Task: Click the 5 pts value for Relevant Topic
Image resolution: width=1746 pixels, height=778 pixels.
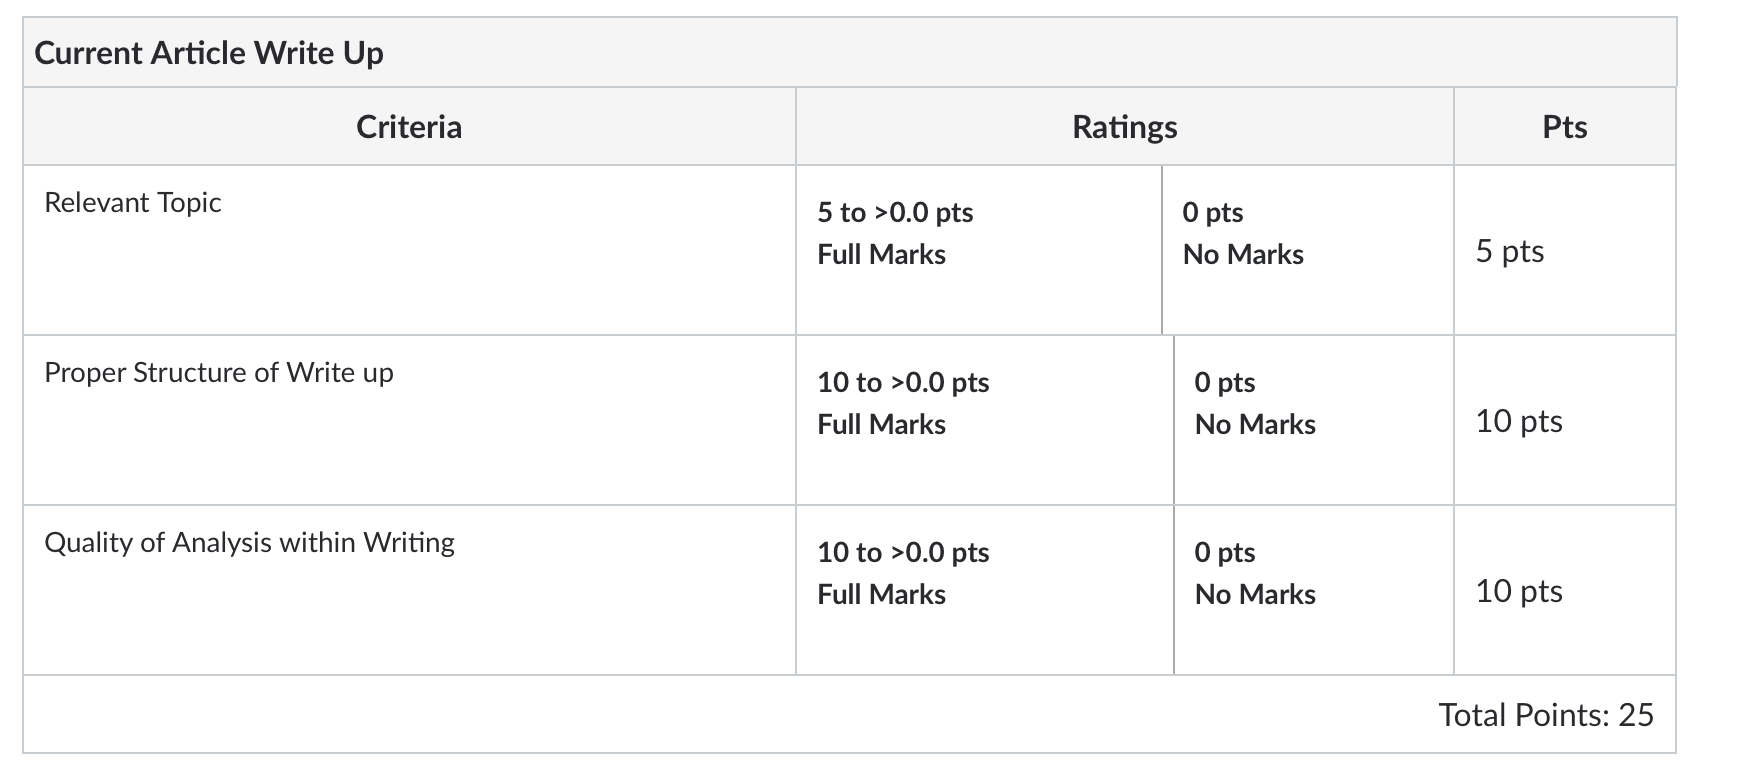Action: coord(1509,251)
